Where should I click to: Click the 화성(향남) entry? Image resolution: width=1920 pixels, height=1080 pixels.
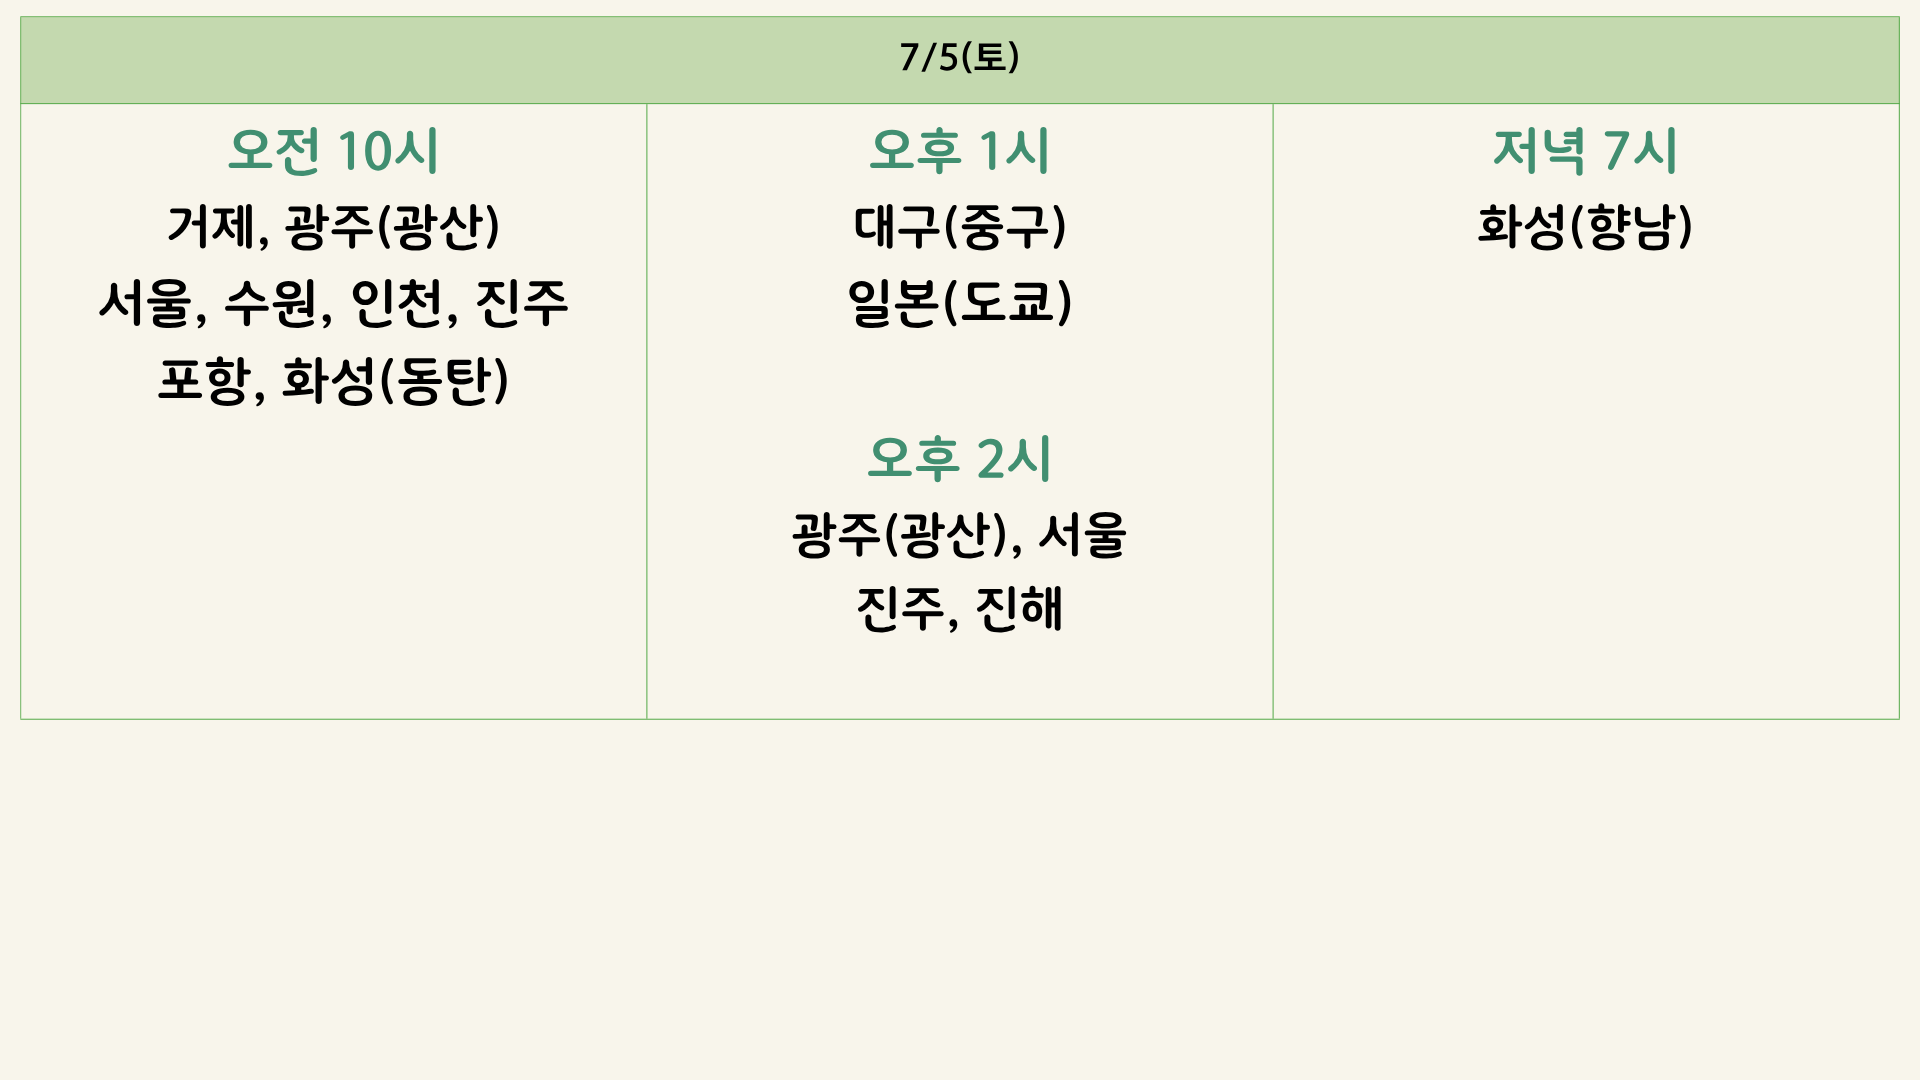click(1585, 227)
